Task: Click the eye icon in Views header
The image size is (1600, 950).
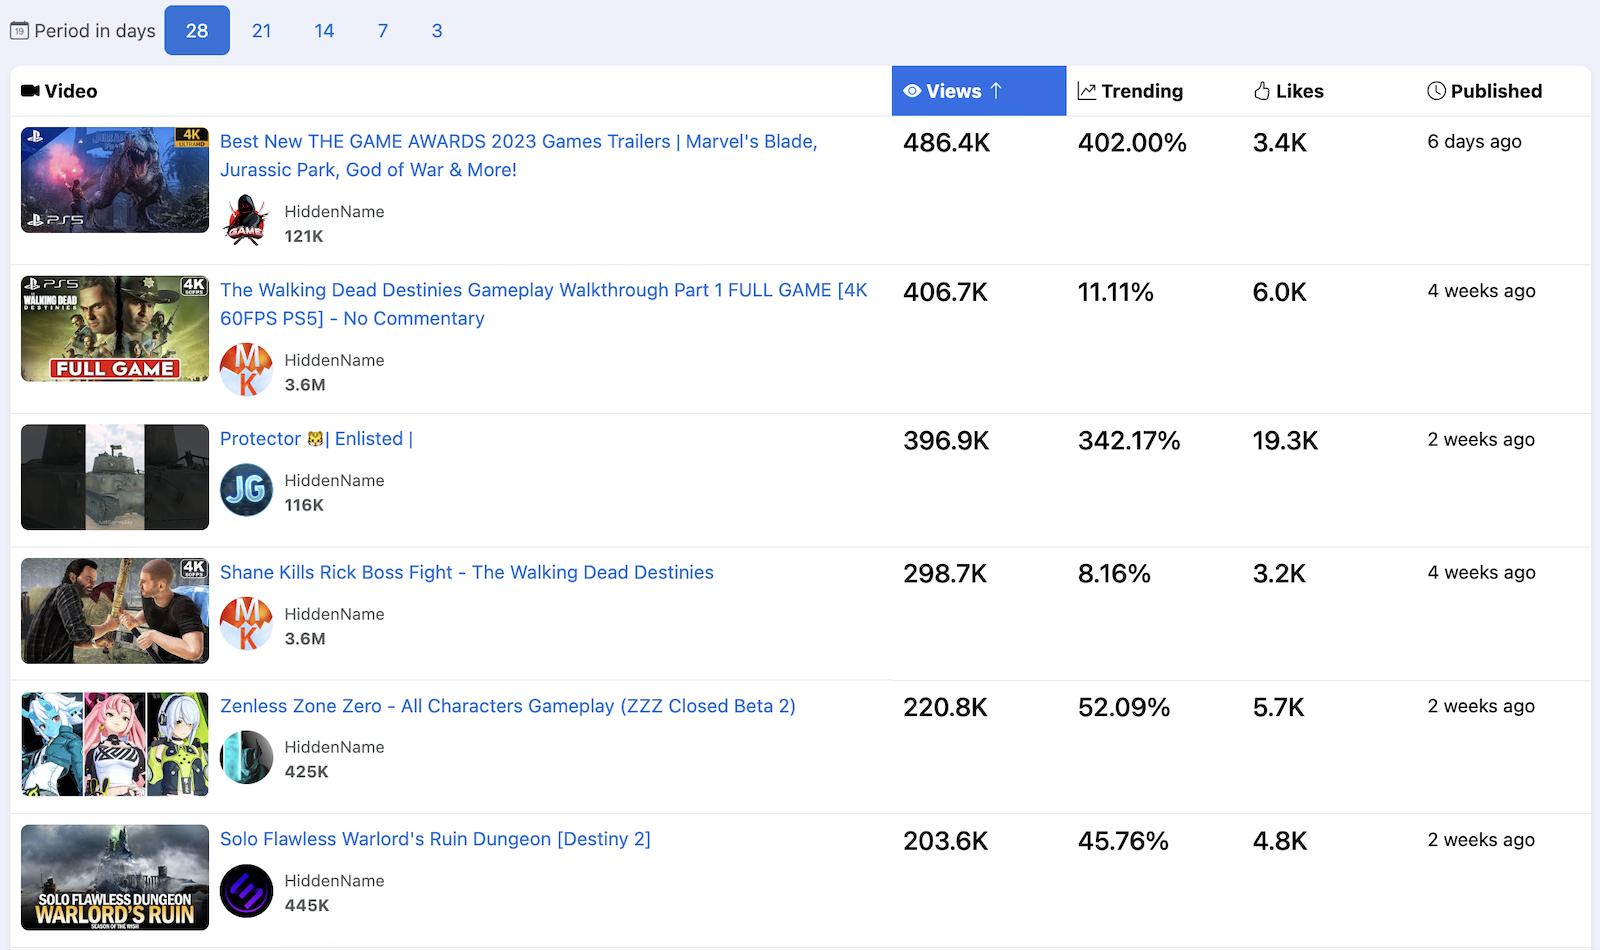Action: [x=912, y=91]
